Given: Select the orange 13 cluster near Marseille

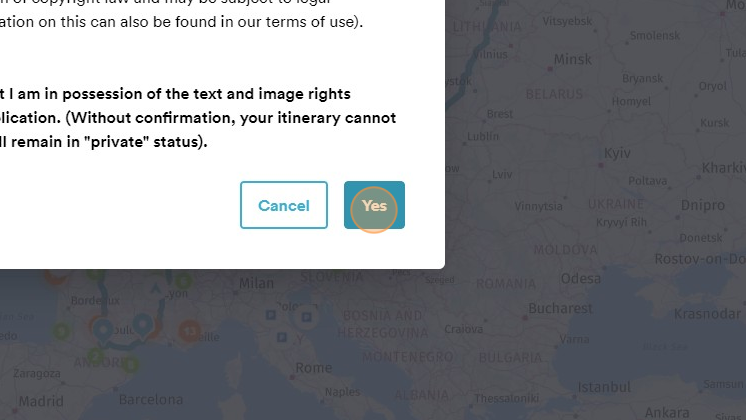Looking at the screenshot, I should point(190,331).
